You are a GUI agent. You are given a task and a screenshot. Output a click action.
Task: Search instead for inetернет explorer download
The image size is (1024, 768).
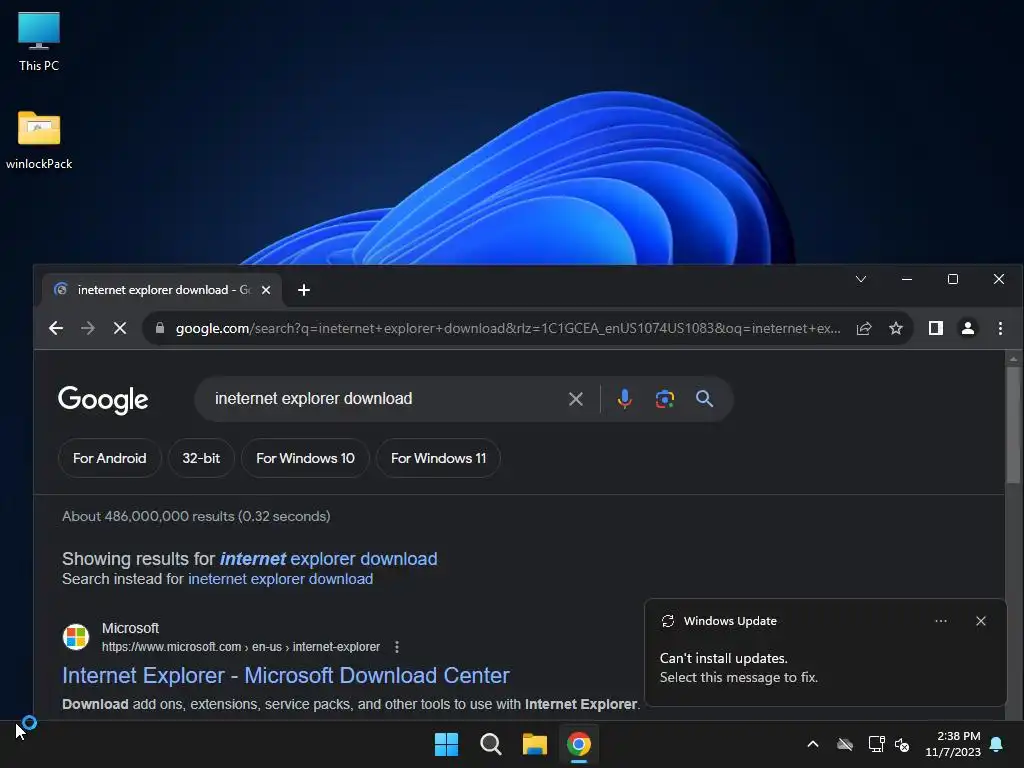(x=281, y=579)
